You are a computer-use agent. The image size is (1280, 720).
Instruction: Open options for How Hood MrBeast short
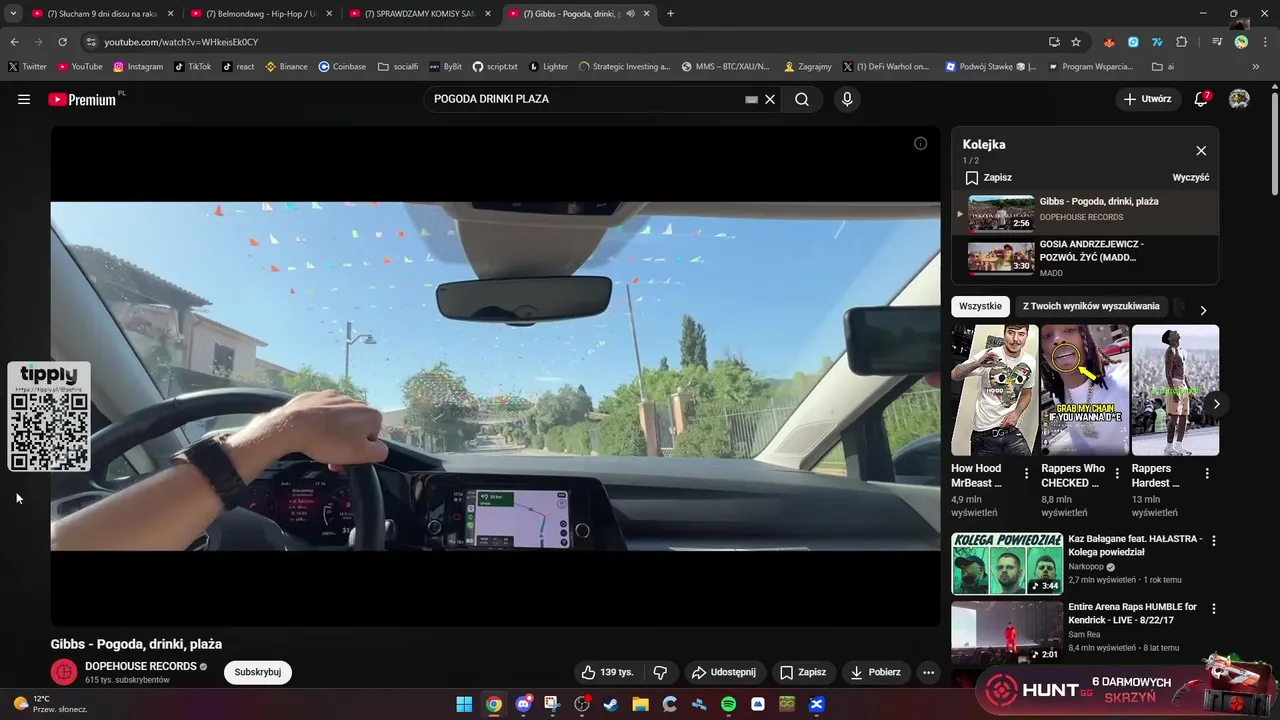click(1026, 474)
